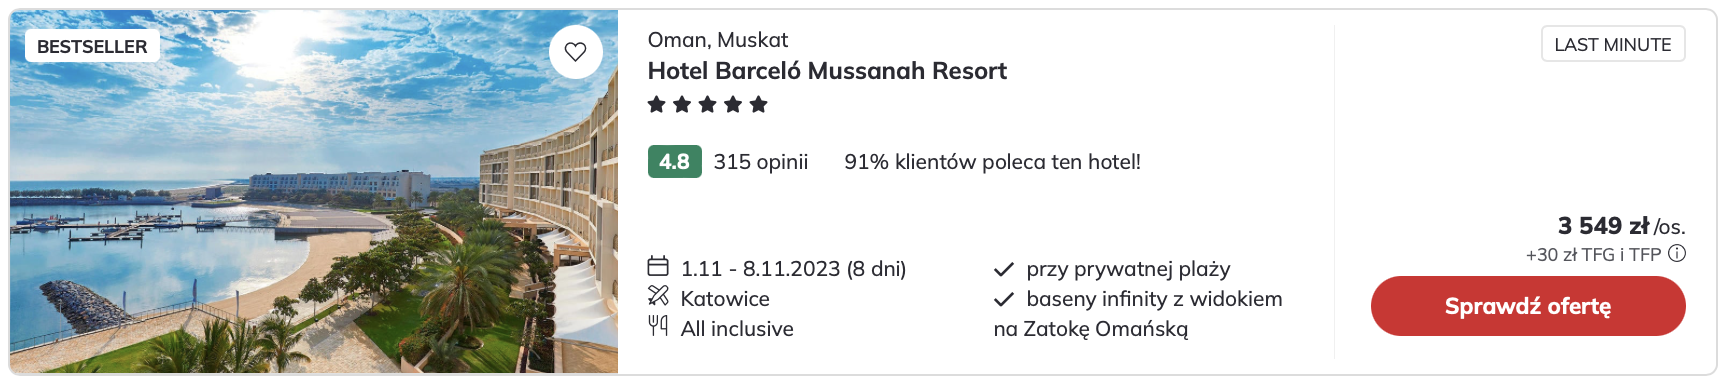This screenshot has width=1729, height=384.
Task: Click the checkmark beside przy prywatnej plaży
Action: pyautogui.click(x=1004, y=269)
